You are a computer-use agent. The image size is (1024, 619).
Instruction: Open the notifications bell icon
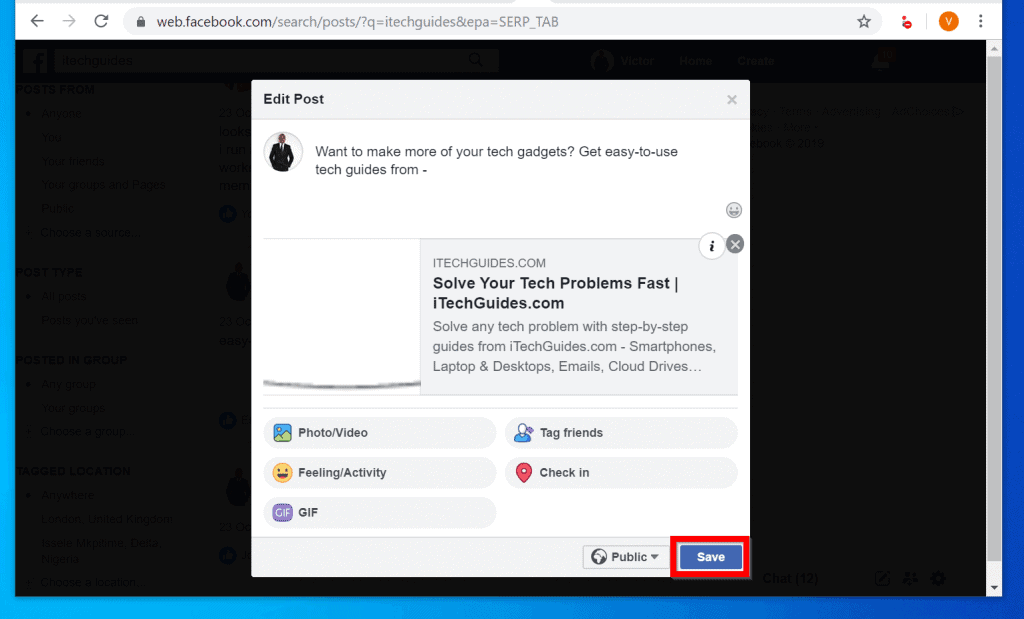coord(880,61)
